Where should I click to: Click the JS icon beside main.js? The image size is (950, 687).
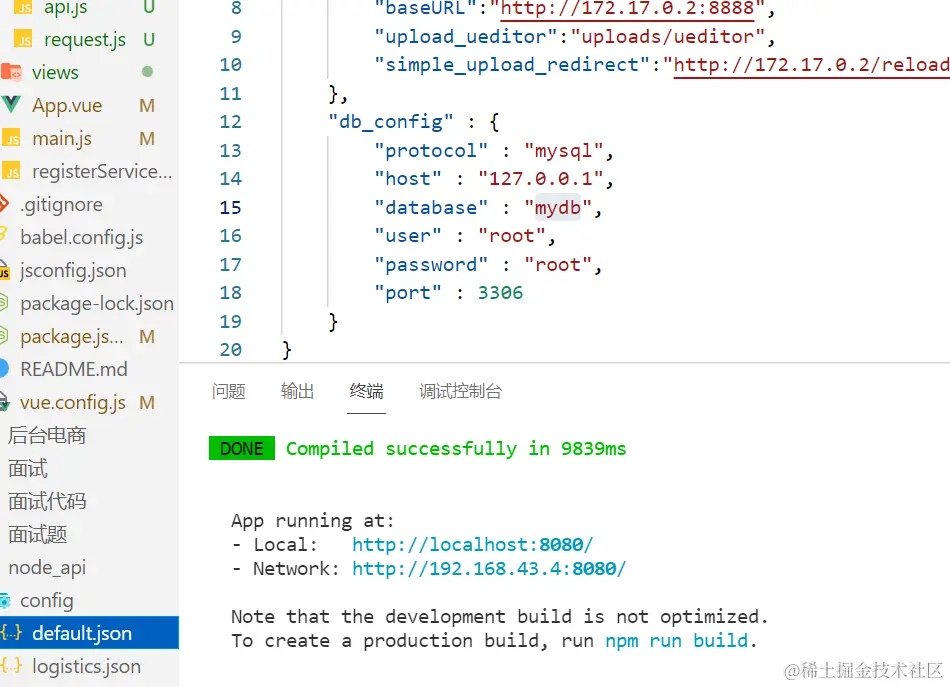pos(12,139)
